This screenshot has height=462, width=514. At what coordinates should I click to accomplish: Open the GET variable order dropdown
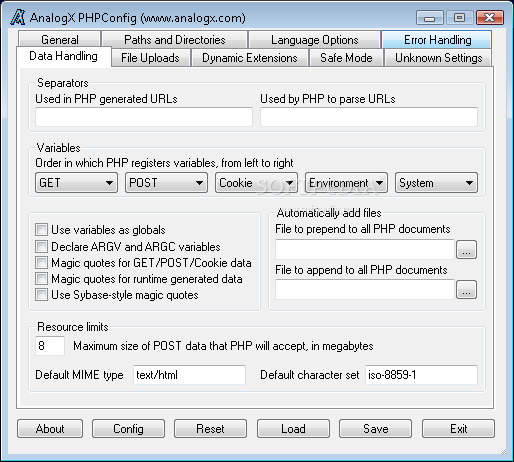[x=76, y=183]
